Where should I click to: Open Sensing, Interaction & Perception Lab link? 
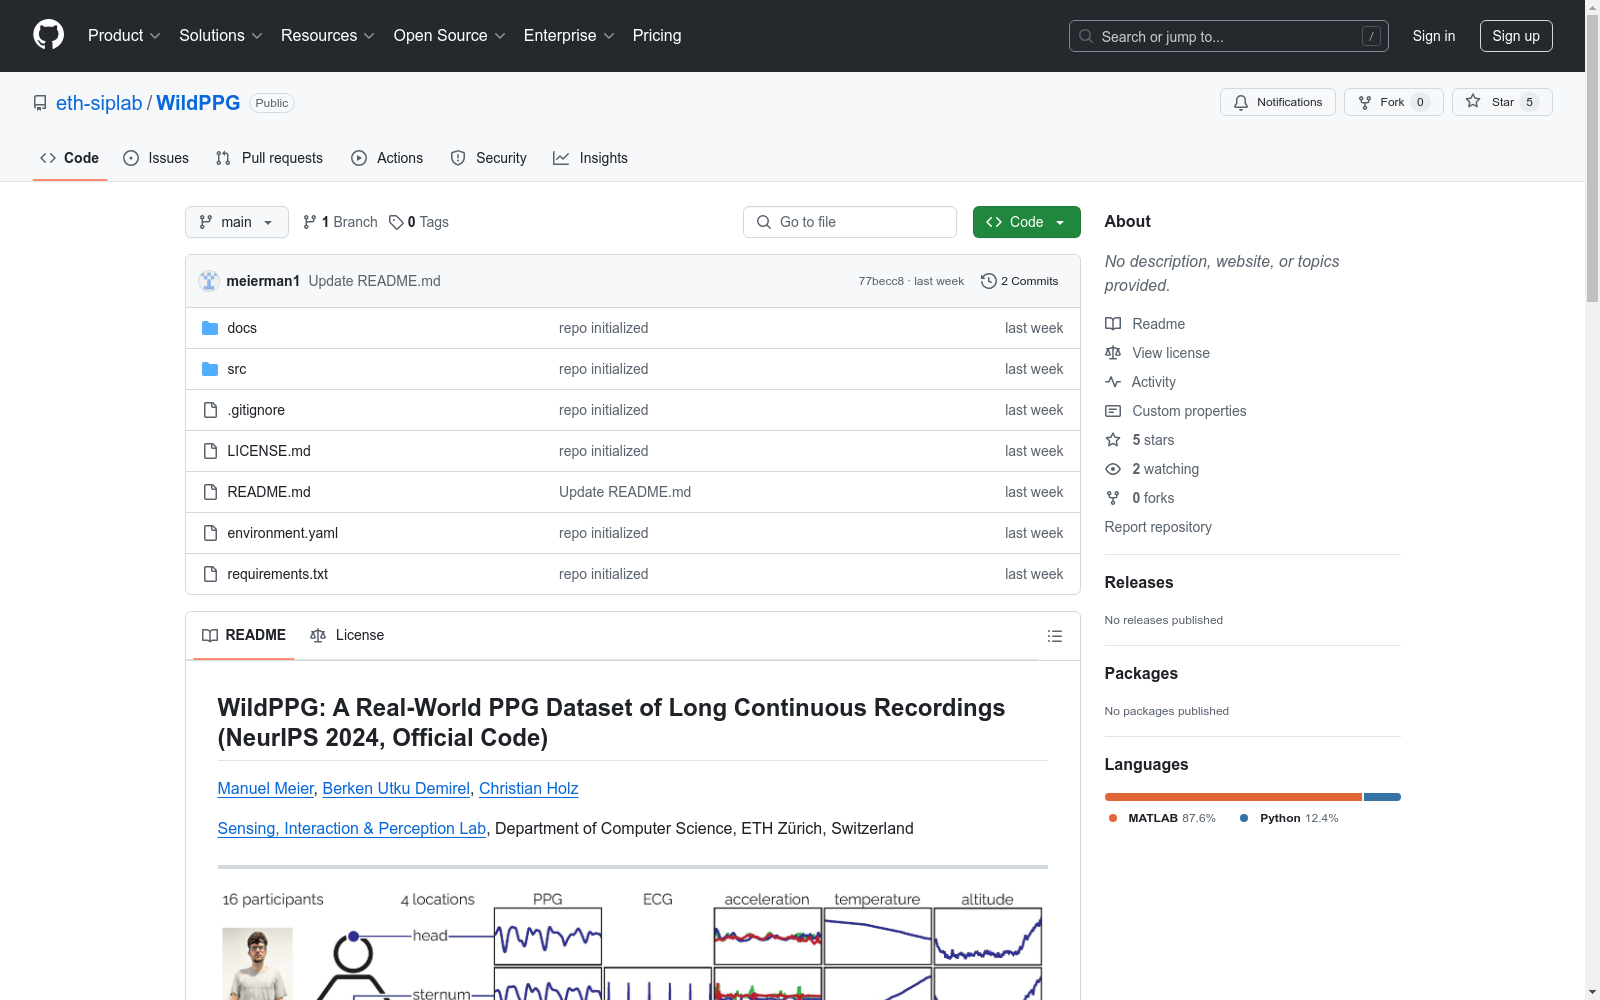click(x=352, y=828)
